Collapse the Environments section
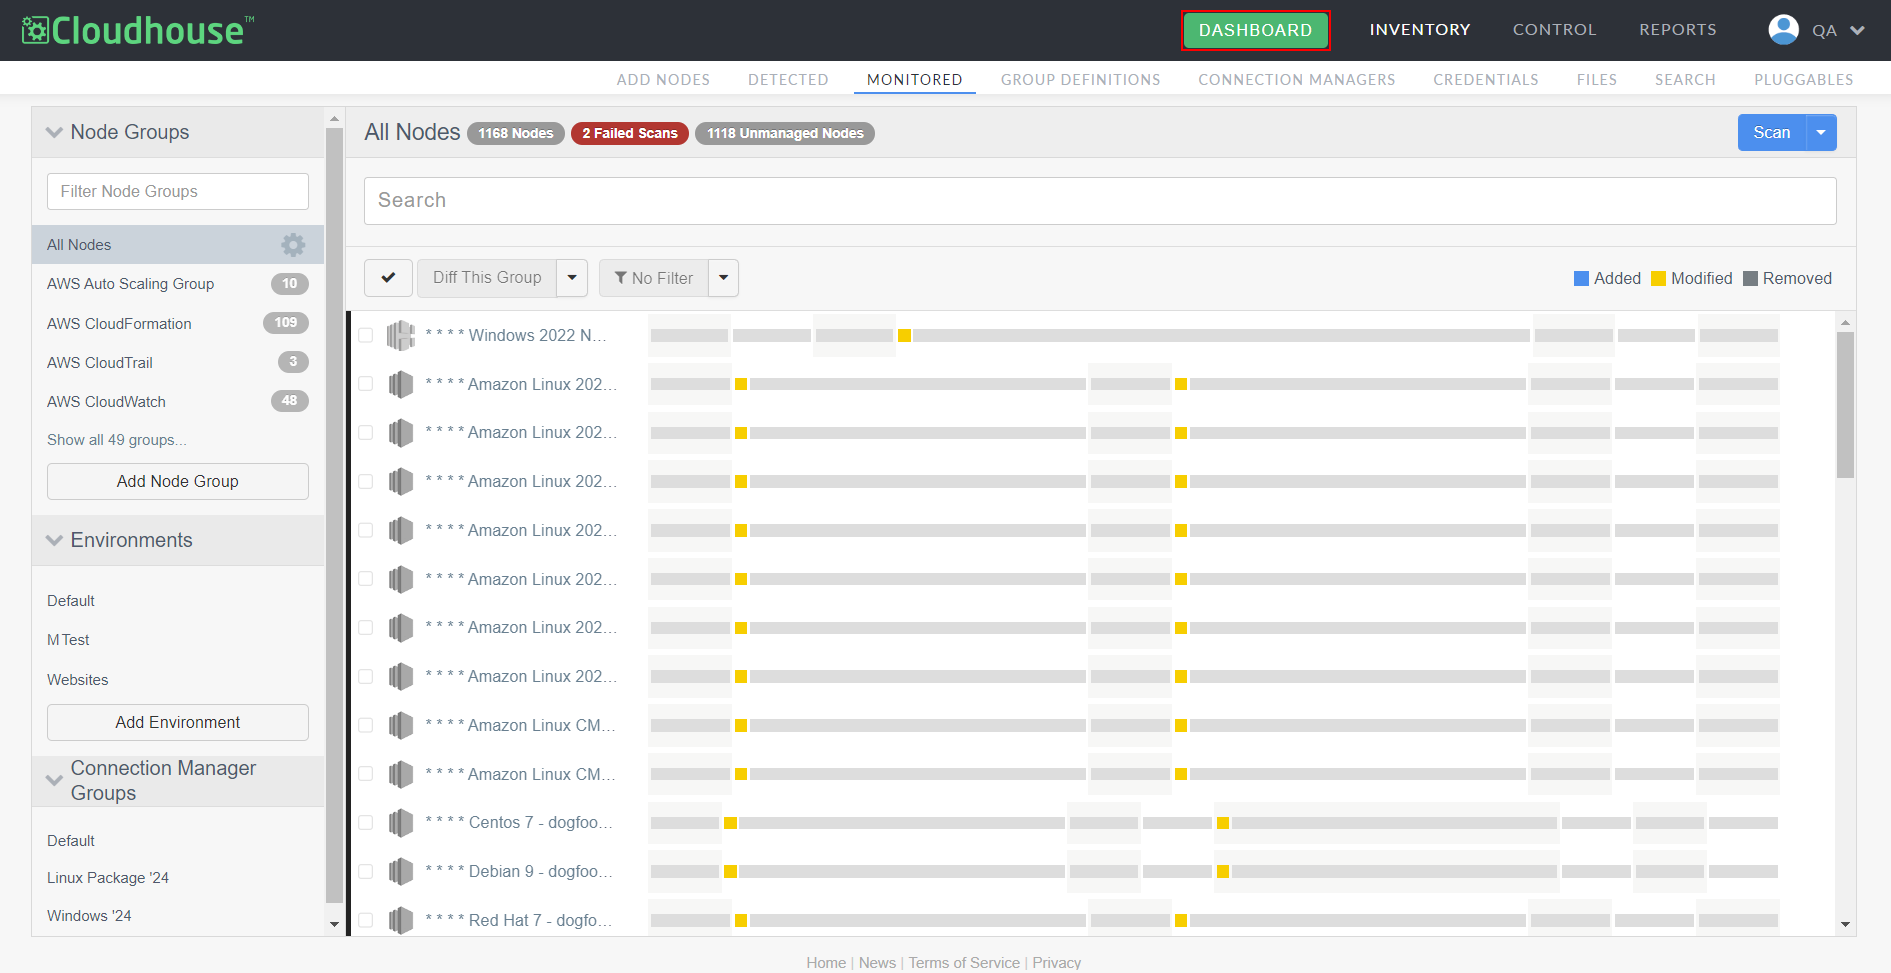Viewport: 1891px width, 973px height. 54,540
